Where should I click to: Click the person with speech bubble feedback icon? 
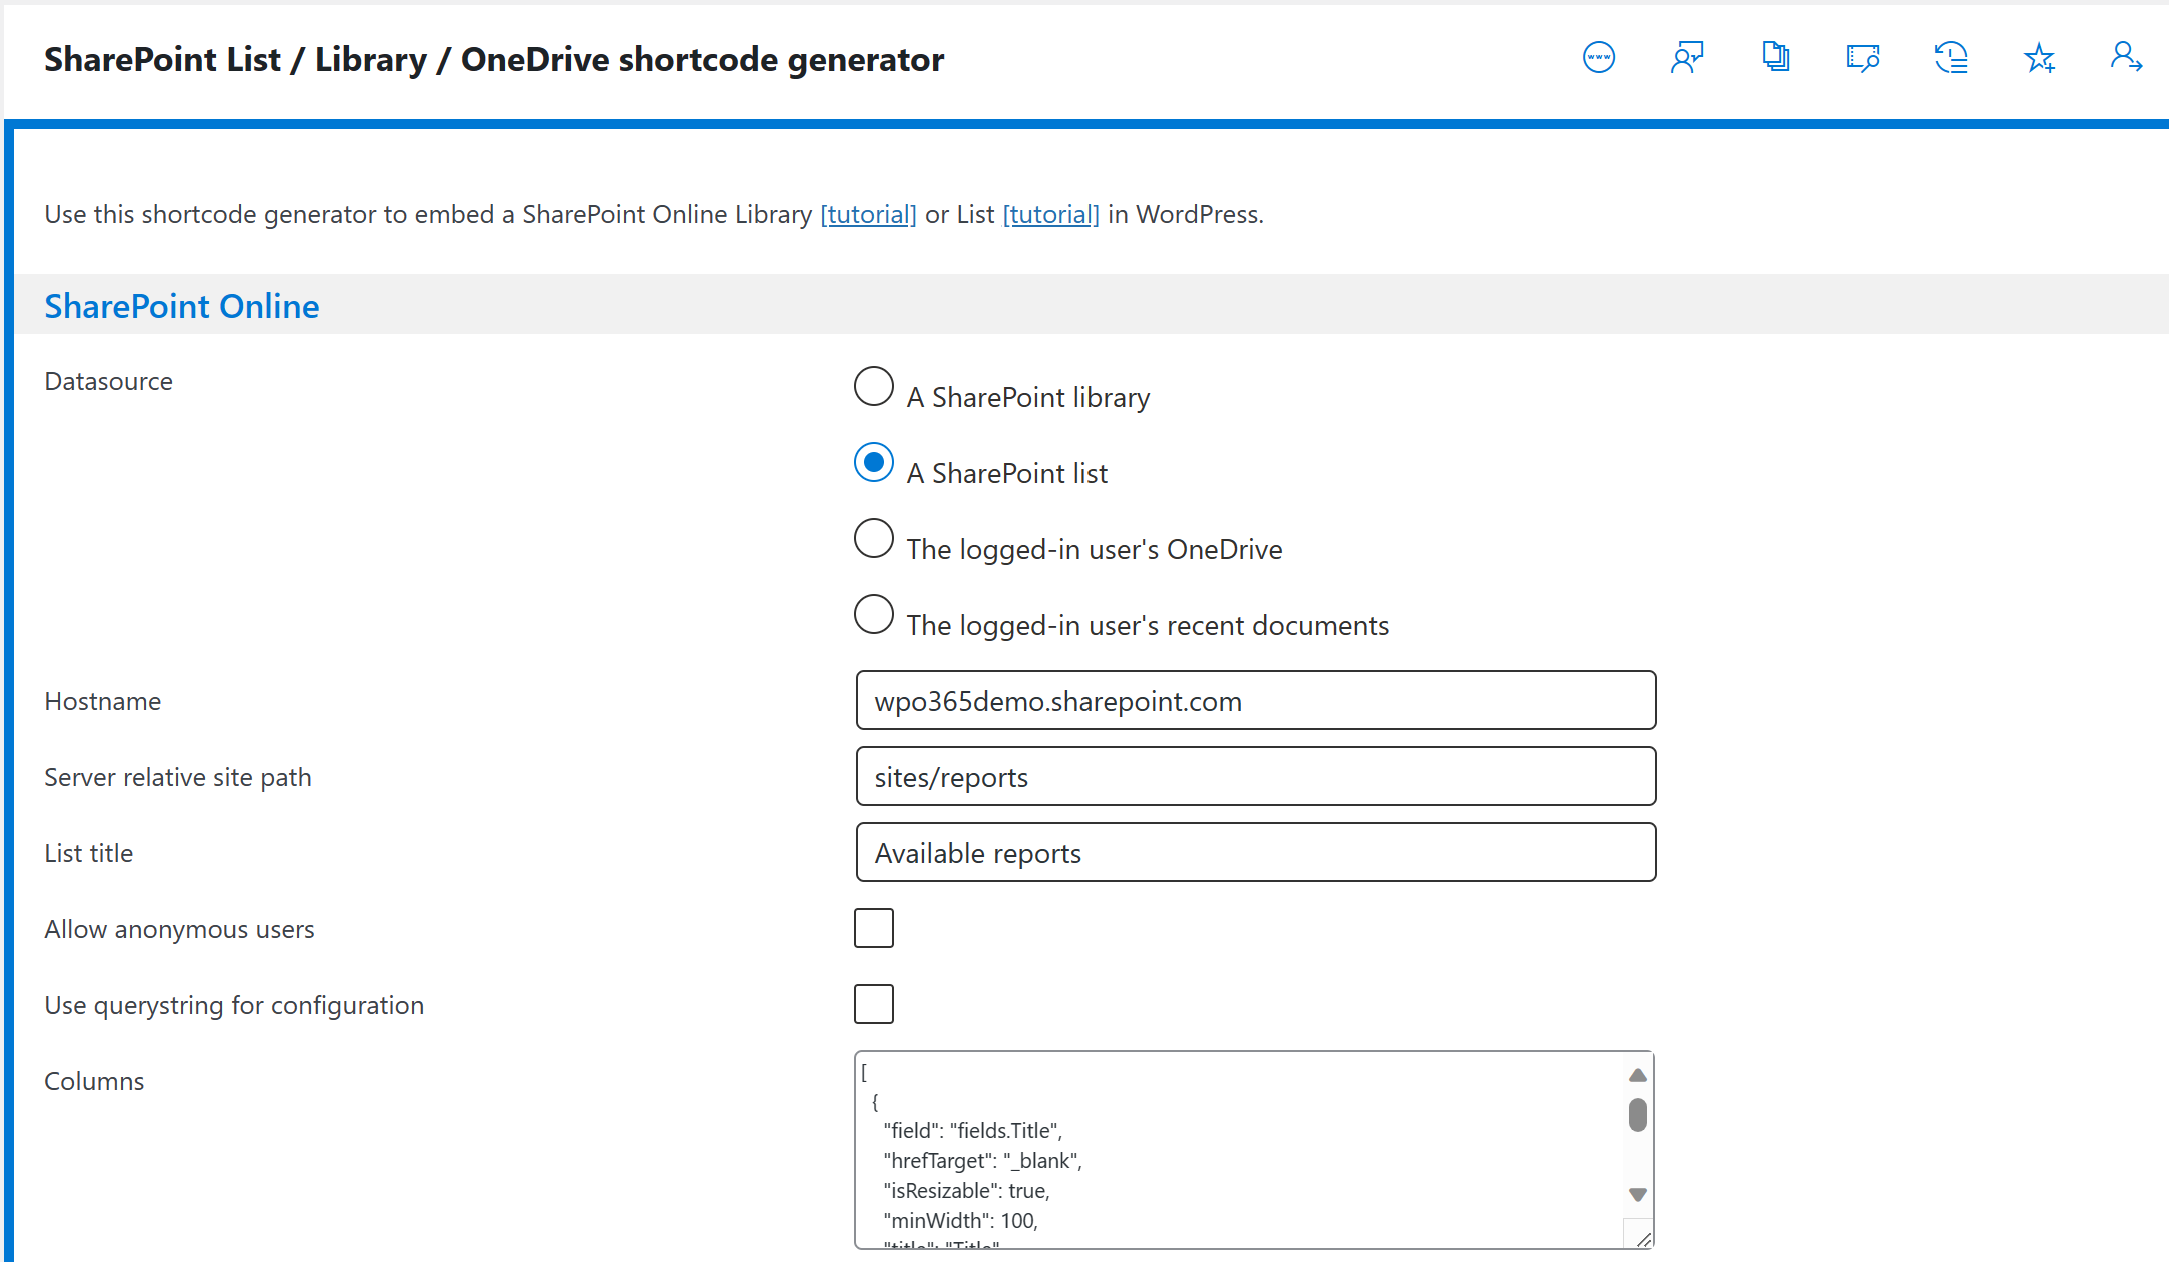pos(1687,58)
